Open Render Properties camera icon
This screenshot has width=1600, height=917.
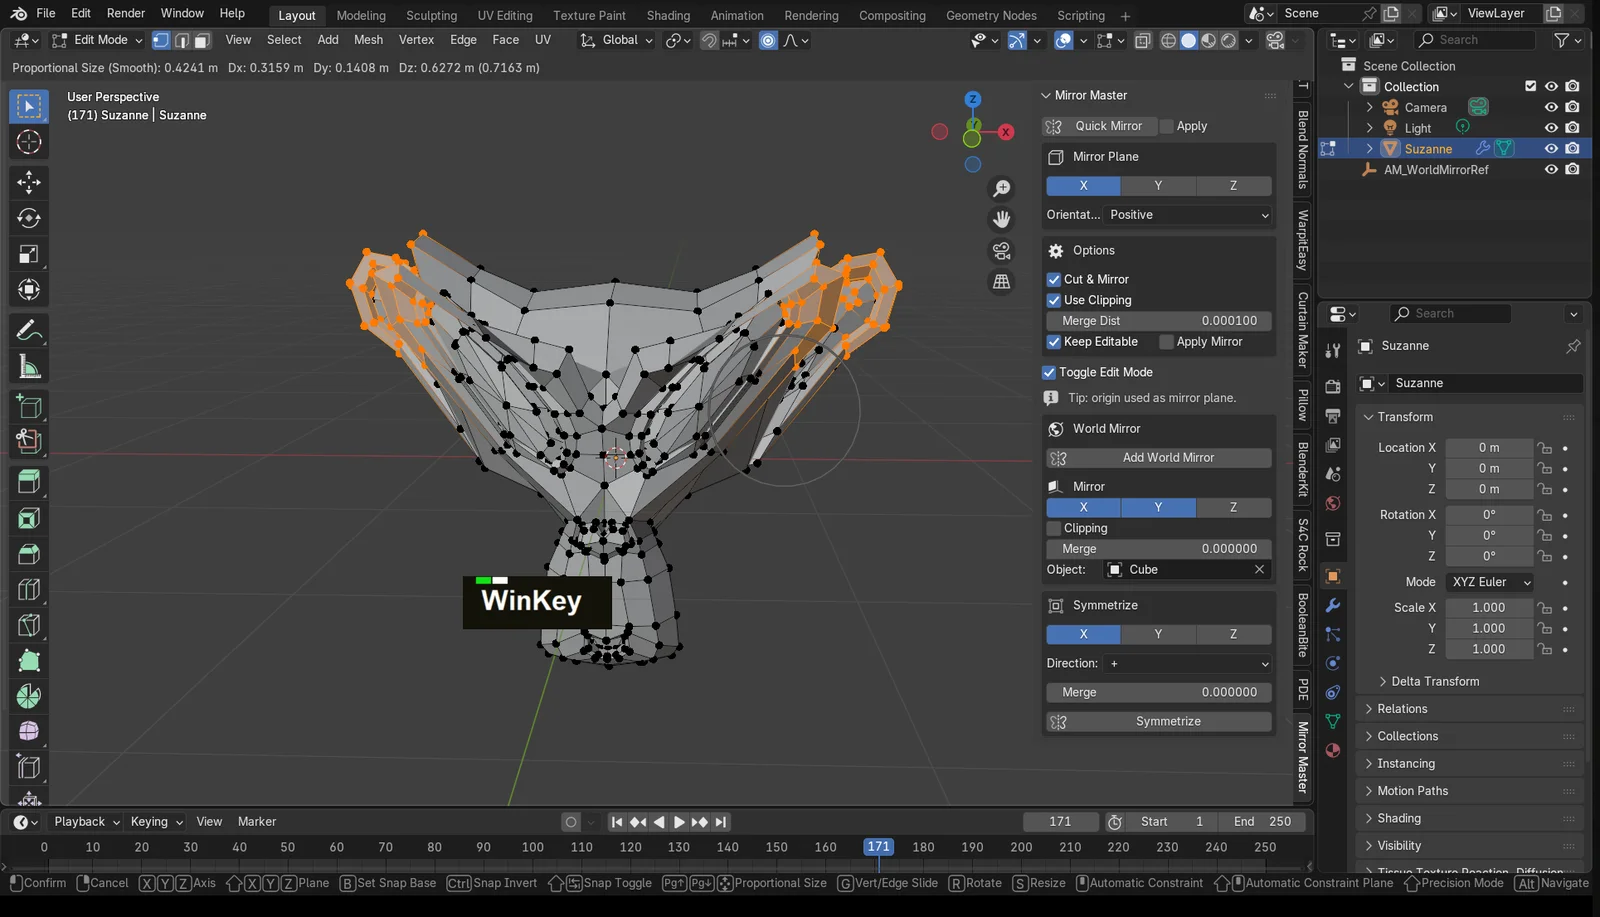(x=1331, y=387)
